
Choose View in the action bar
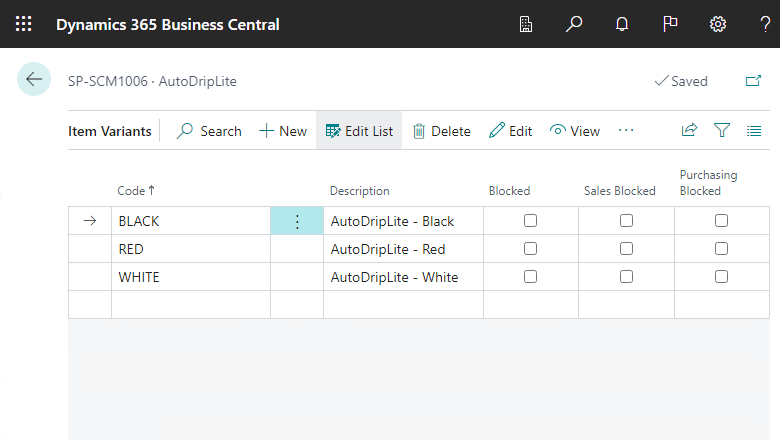tap(575, 131)
